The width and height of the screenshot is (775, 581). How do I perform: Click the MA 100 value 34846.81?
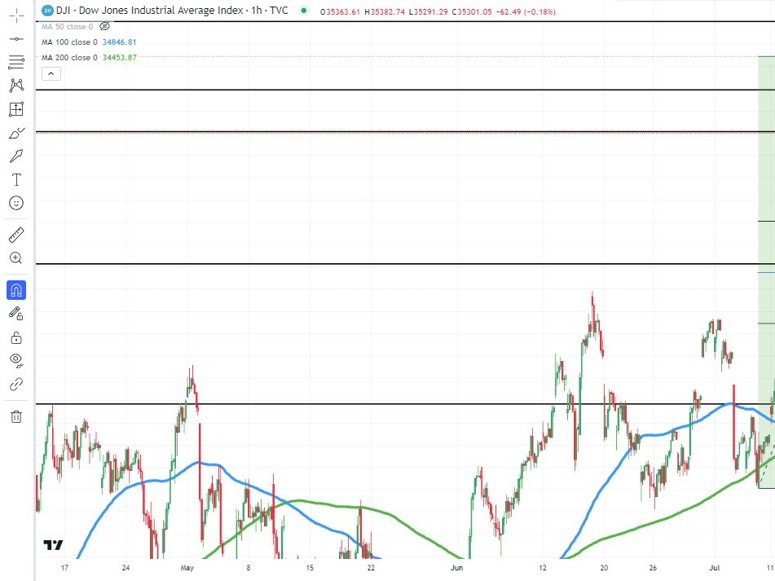[x=119, y=43]
